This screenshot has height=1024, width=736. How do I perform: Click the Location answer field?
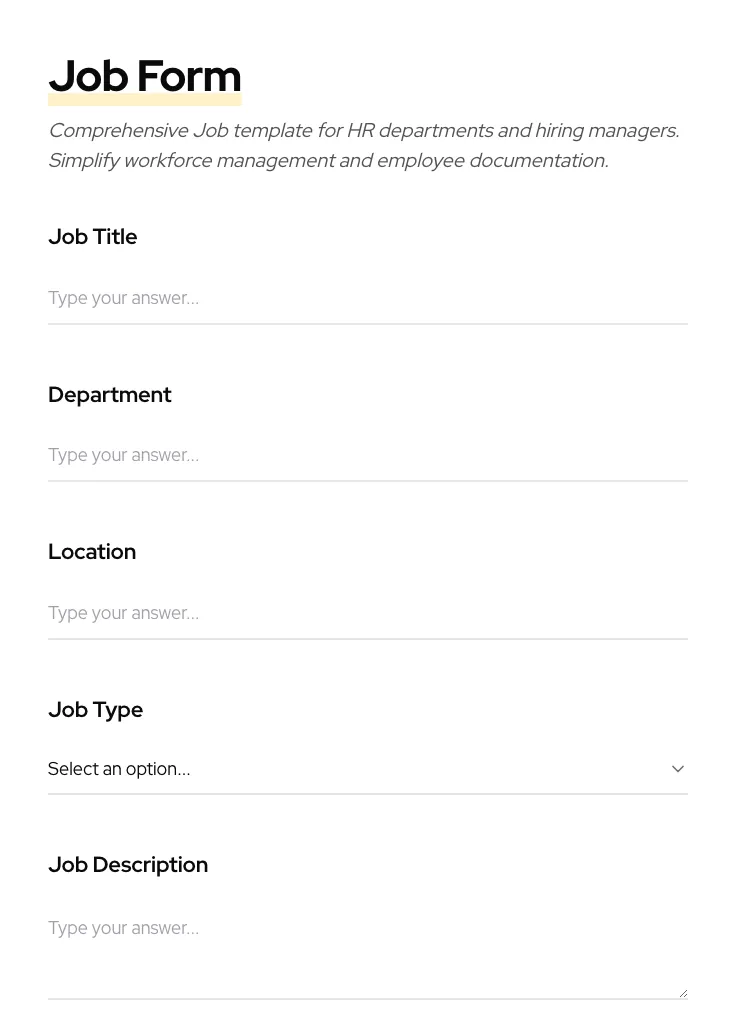click(368, 613)
